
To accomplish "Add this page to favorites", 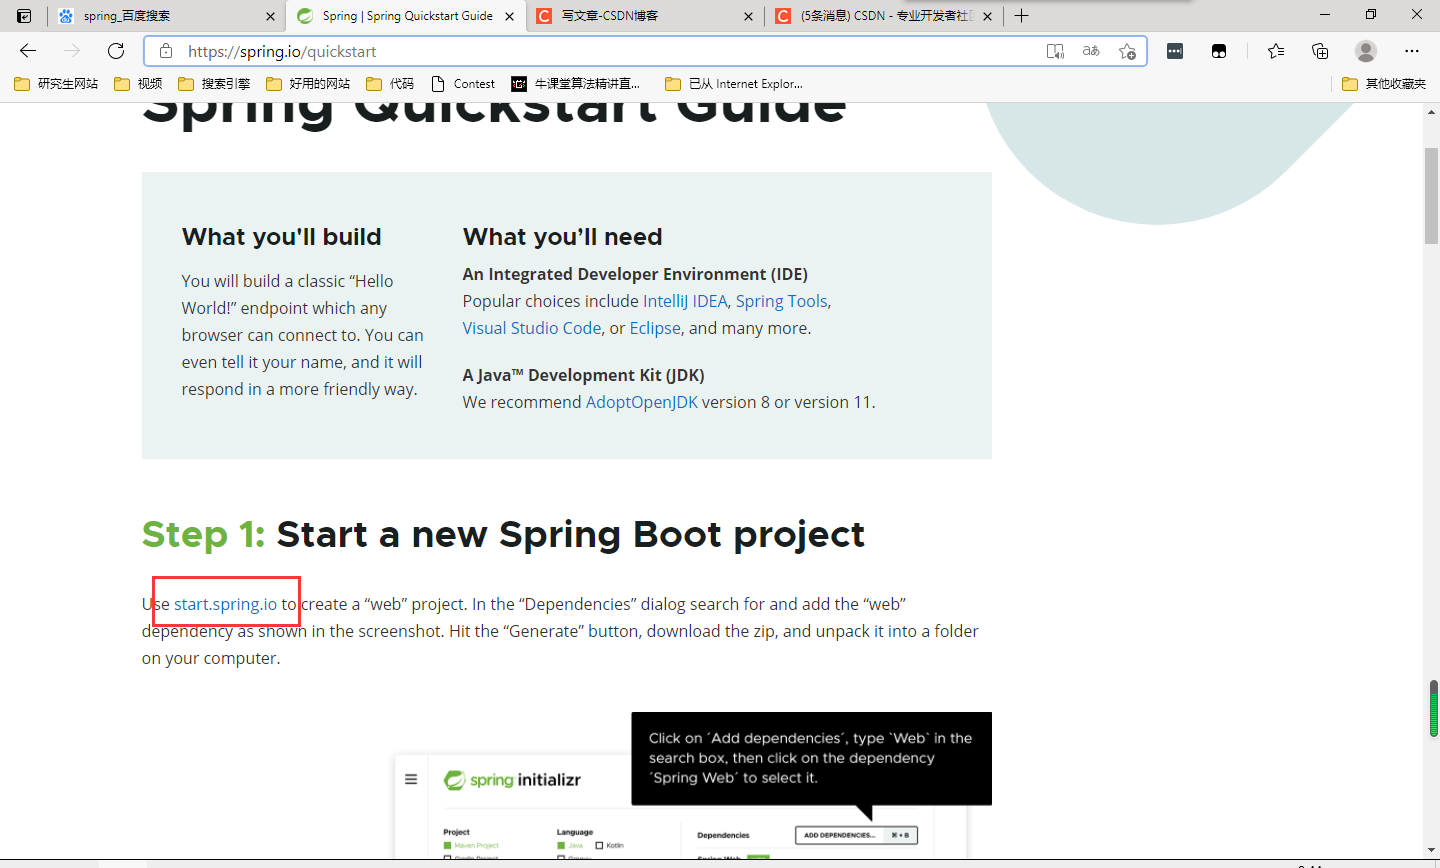I will point(1128,50).
